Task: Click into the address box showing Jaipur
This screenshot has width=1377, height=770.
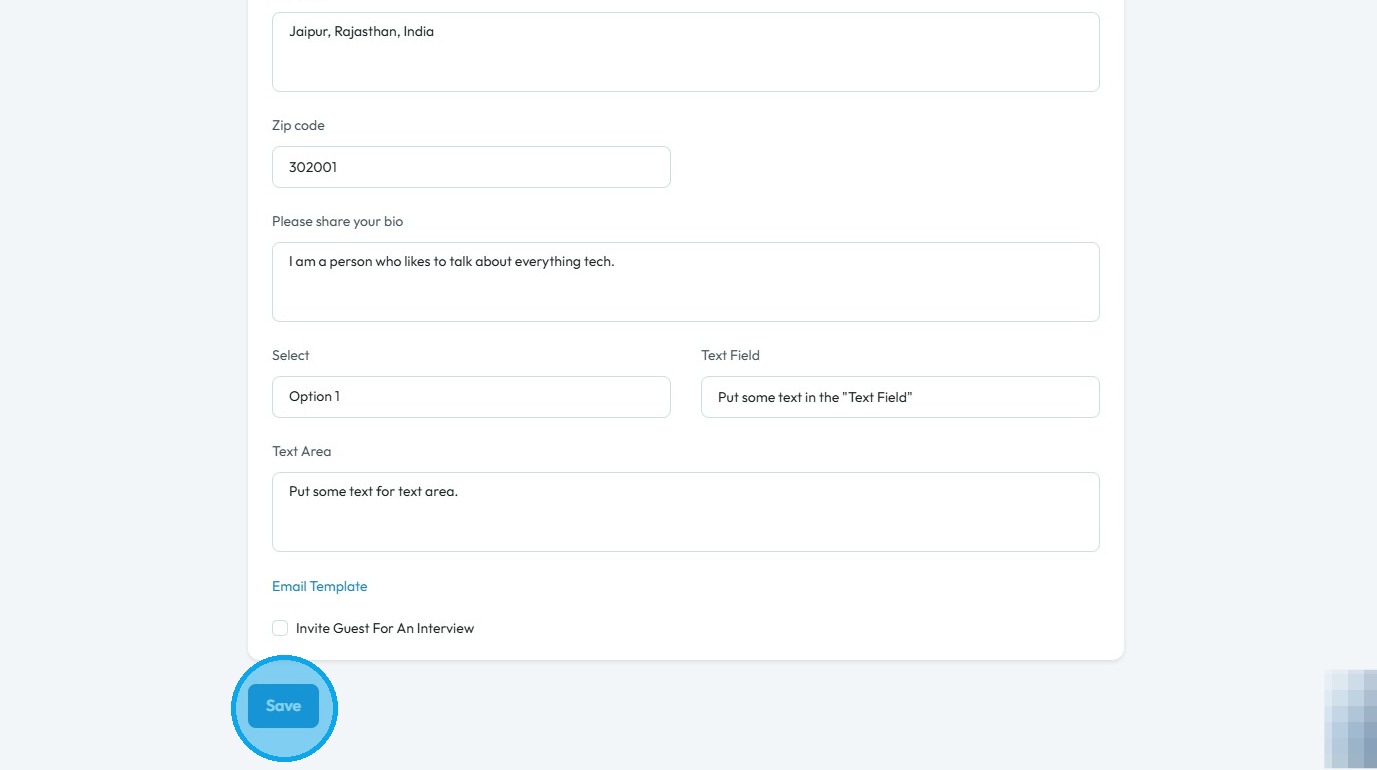Action: tap(685, 52)
